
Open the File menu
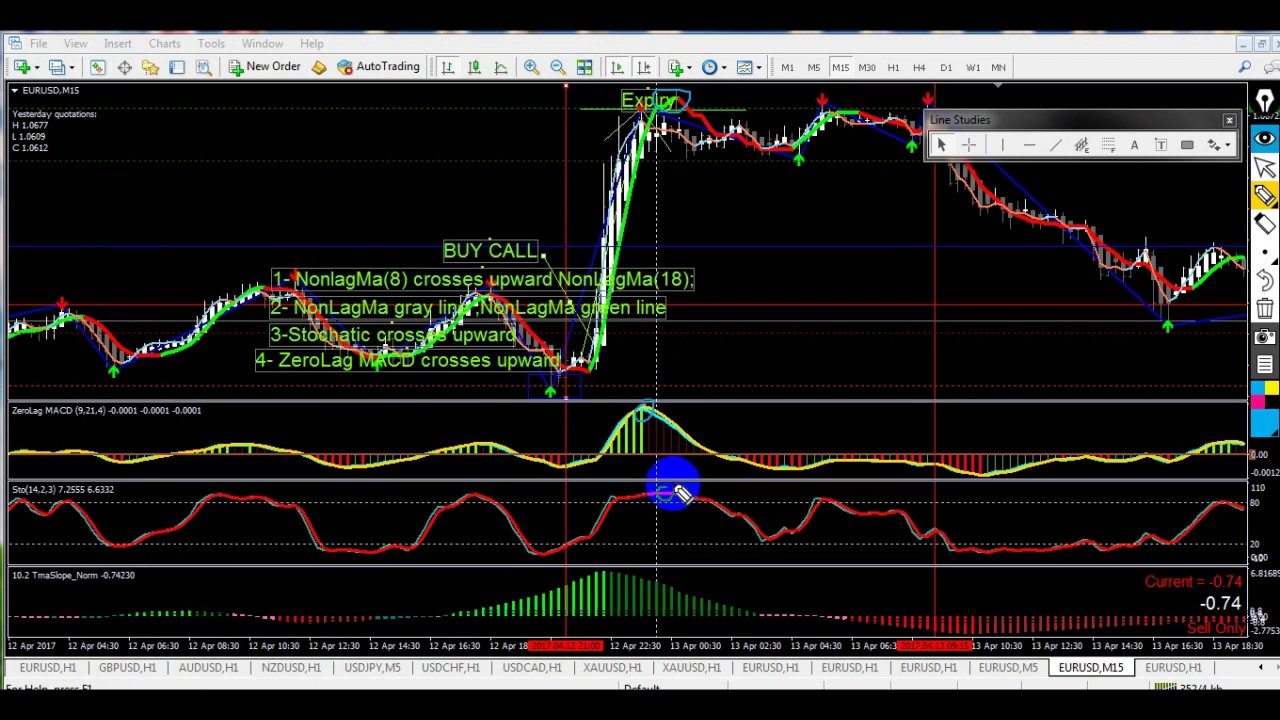[38, 43]
